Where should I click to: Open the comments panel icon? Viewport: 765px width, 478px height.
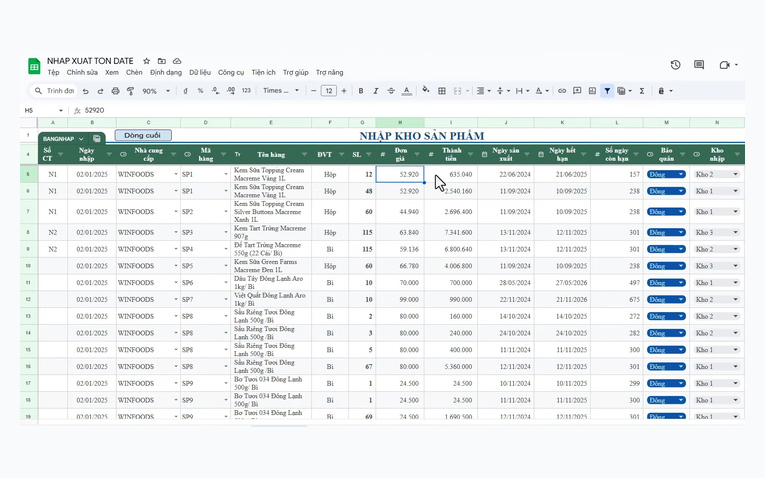(x=699, y=65)
